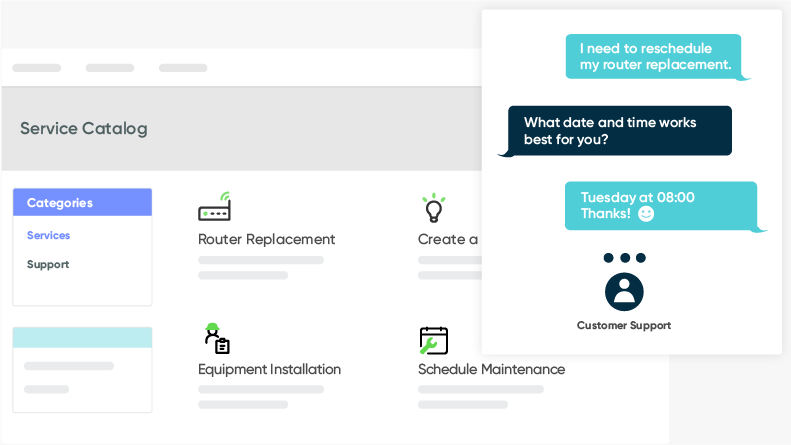
Task: Open the Schedule Maintenance service title
Action: pos(491,370)
